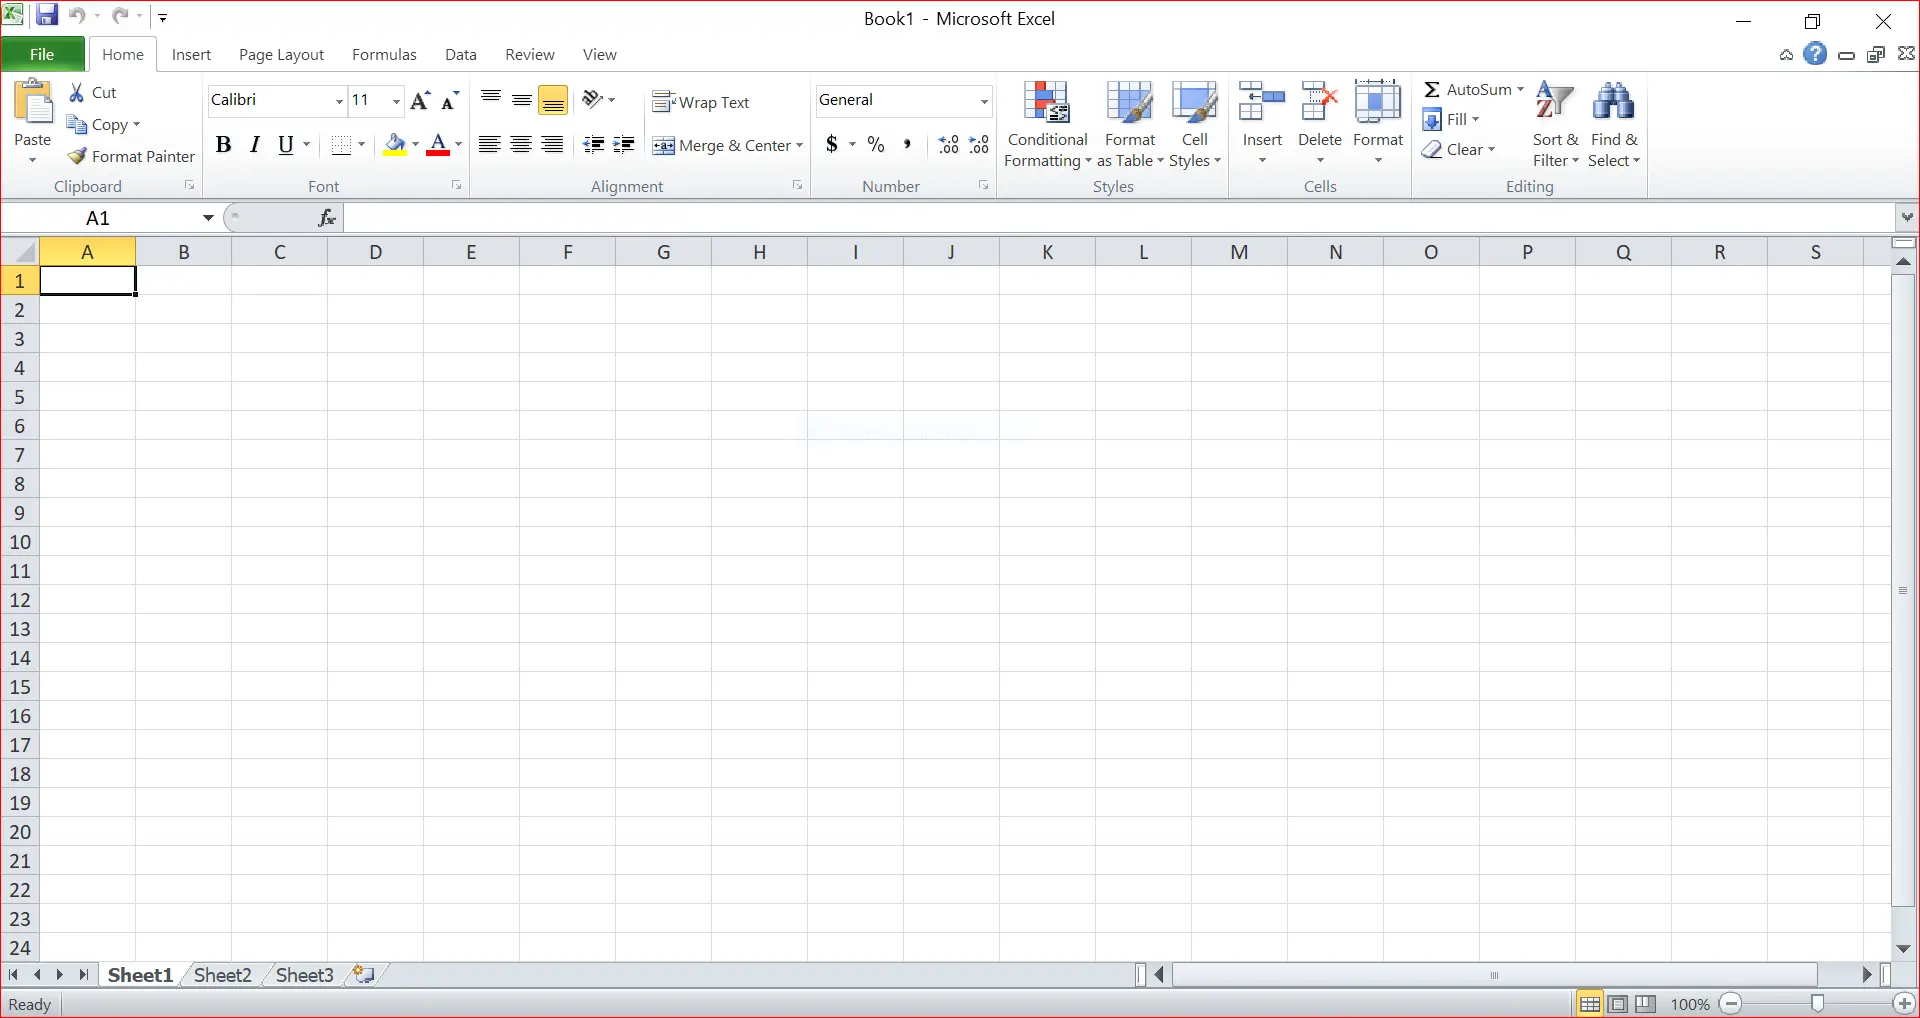
Task: Switch to Sheet2 worksheet tab
Action: 222,975
